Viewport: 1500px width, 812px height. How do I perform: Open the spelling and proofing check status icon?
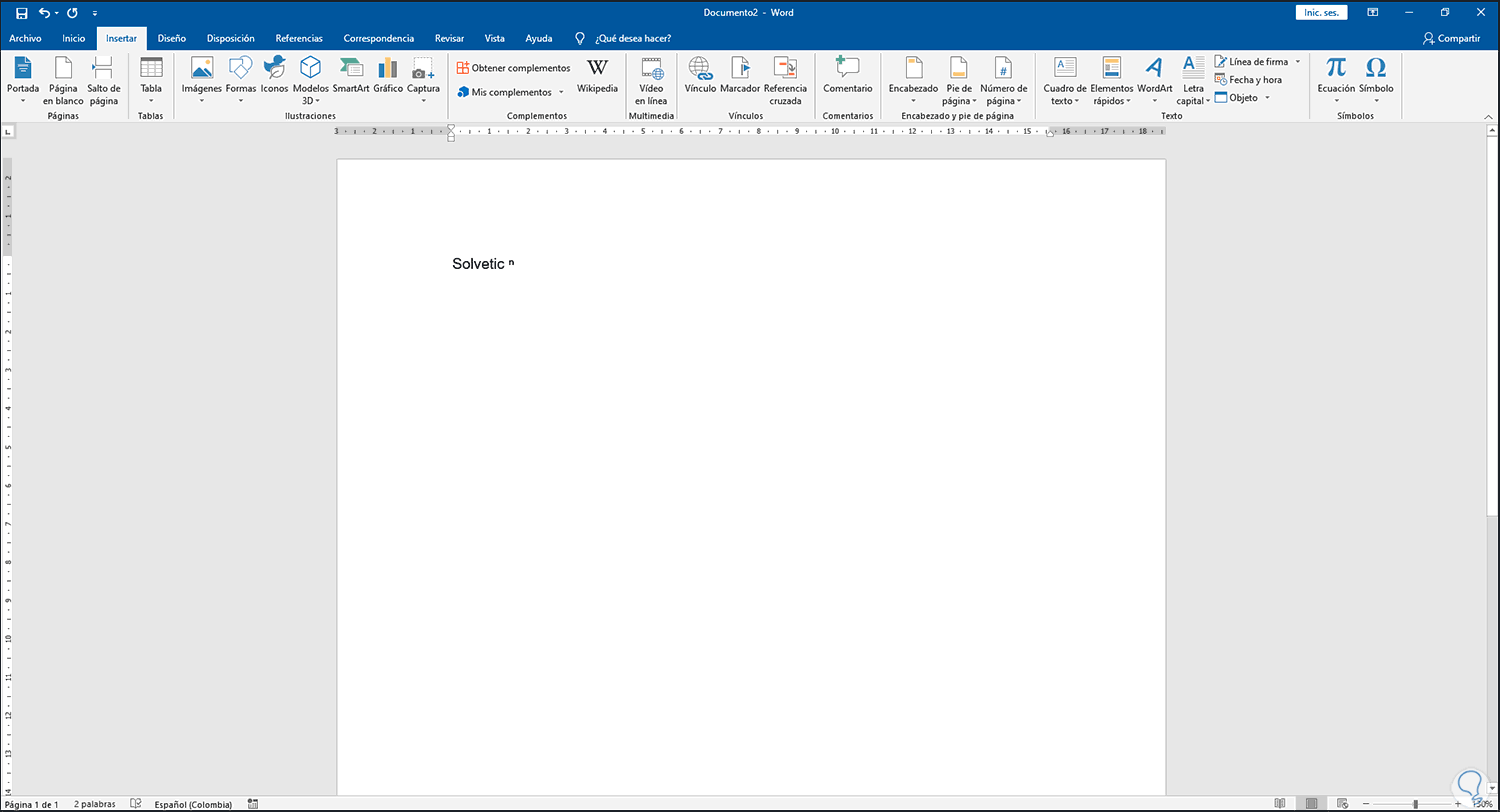pos(136,804)
